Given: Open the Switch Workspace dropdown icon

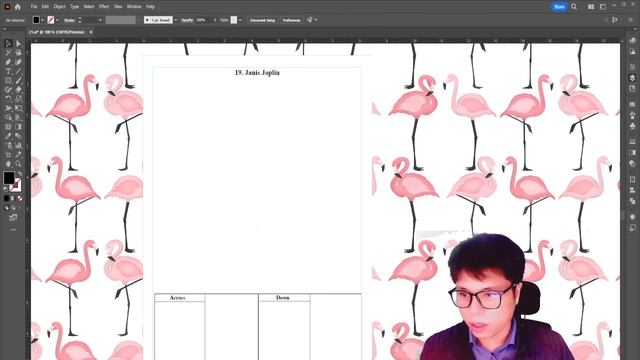Looking at the screenshot, I should tap(603, 7).
